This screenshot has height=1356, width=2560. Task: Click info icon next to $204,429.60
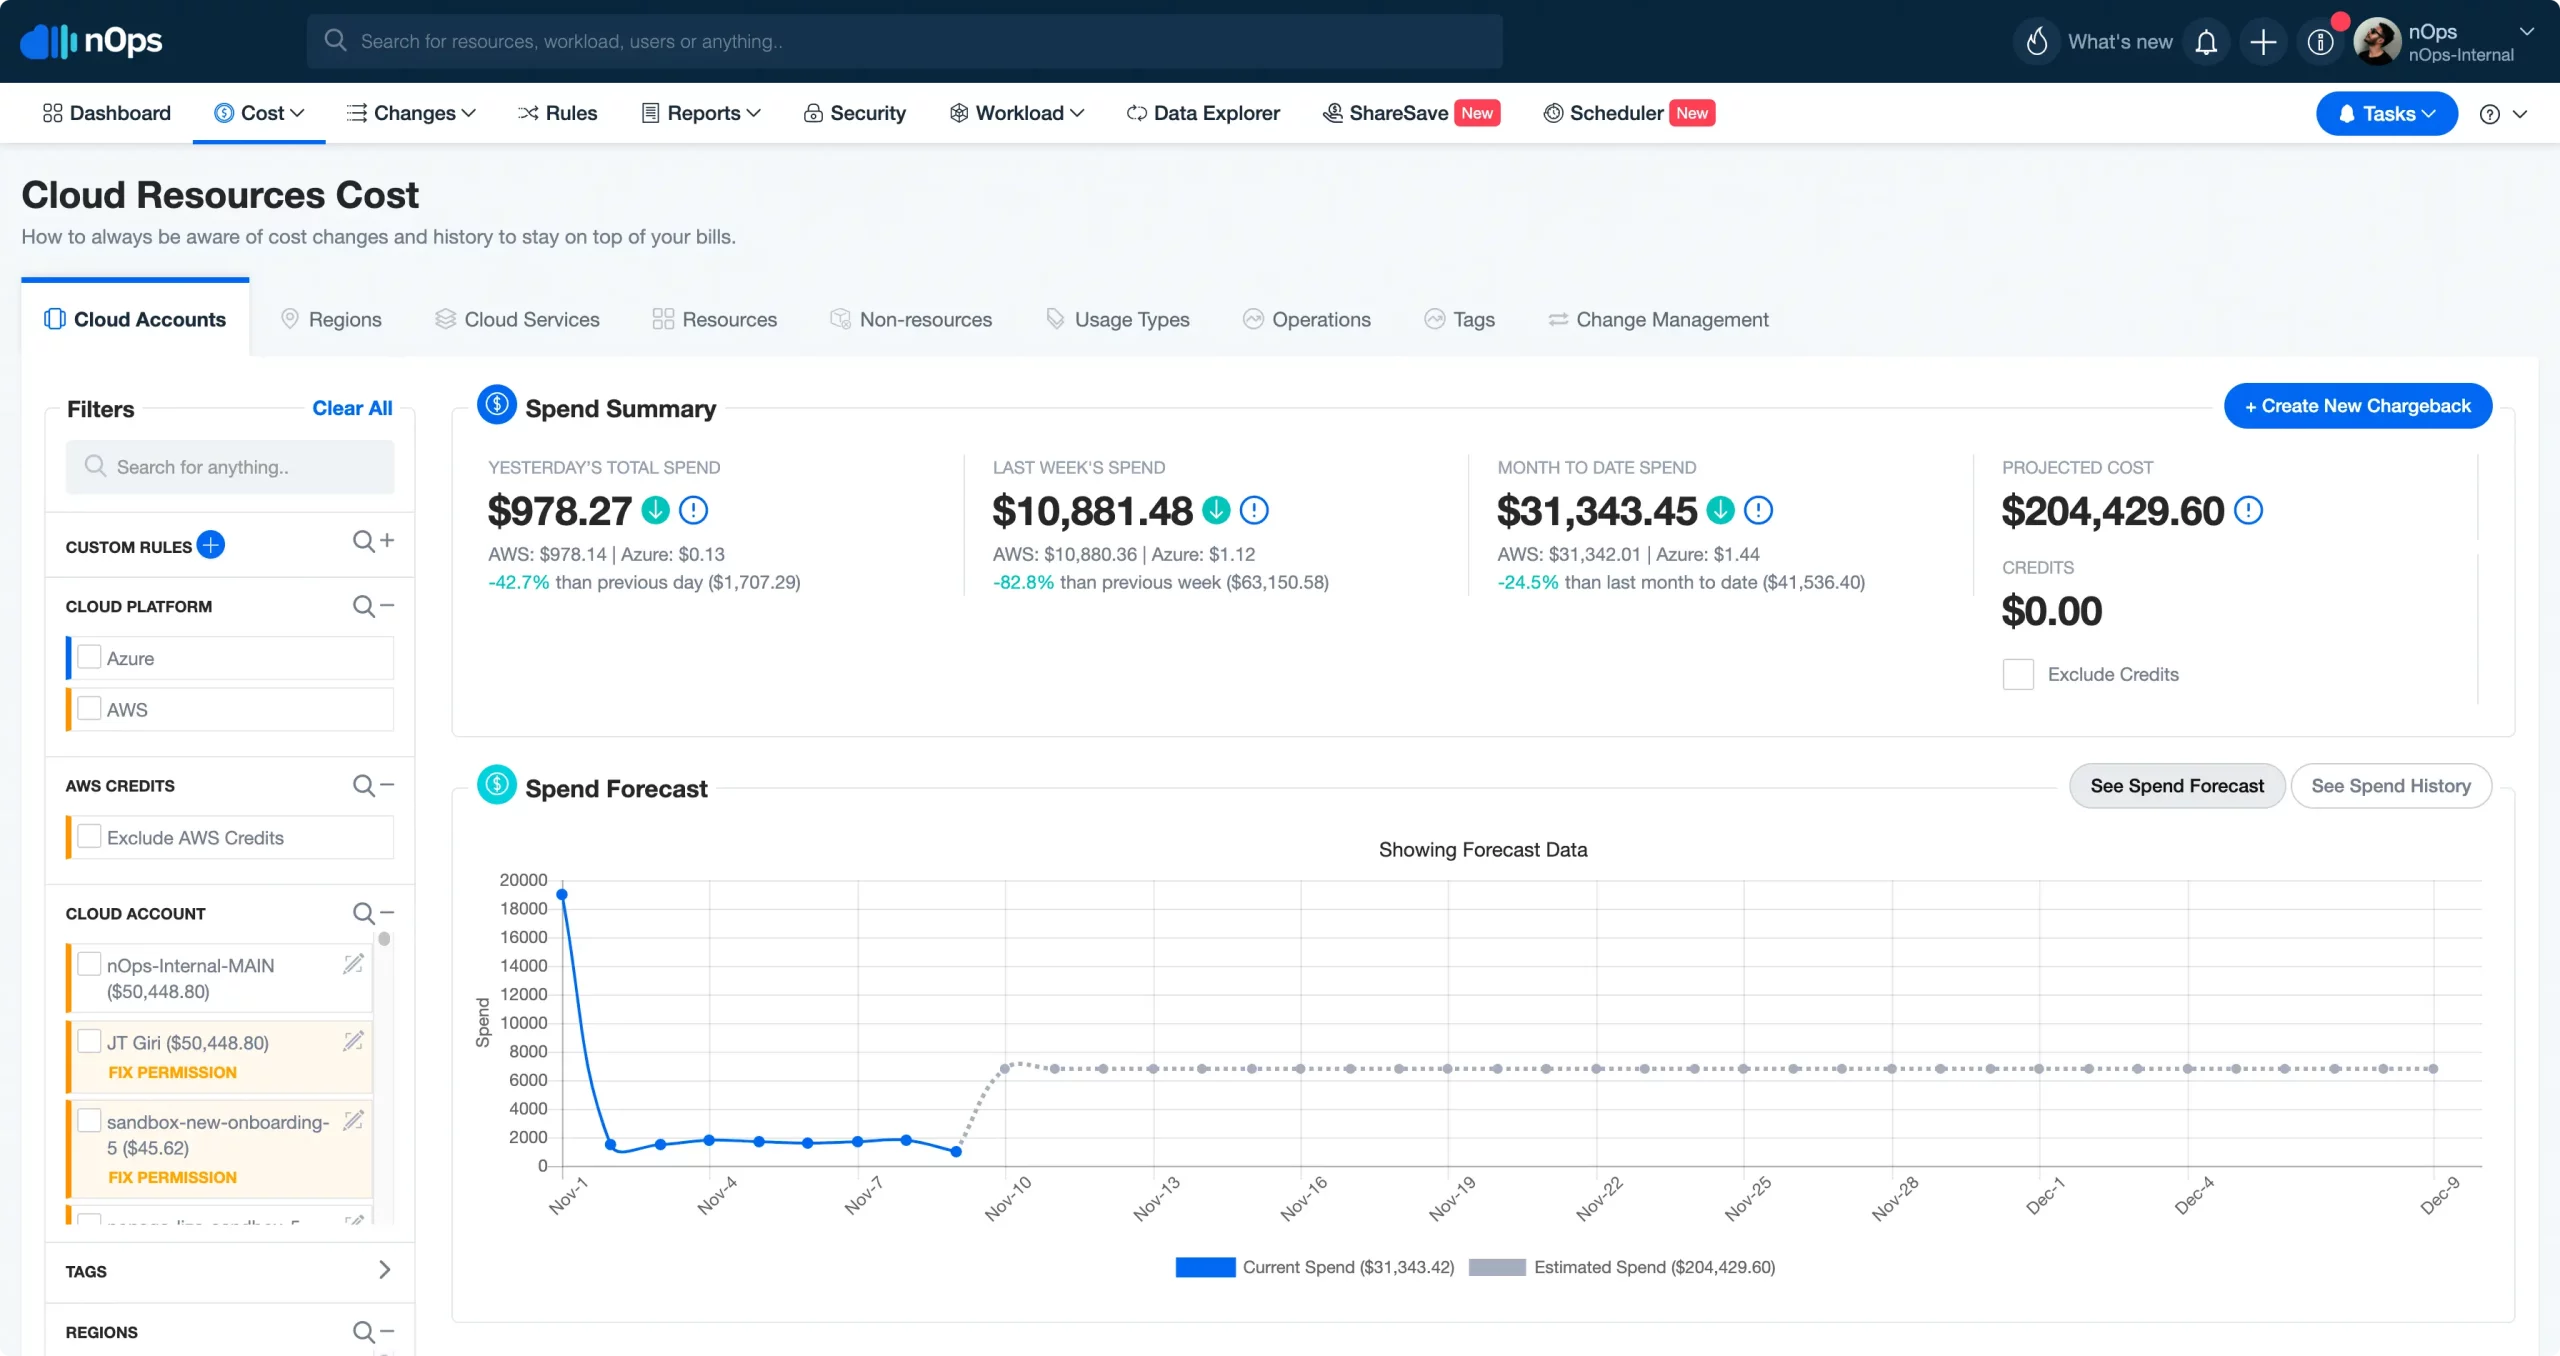pyautogui.click(x=2248, y=511)
